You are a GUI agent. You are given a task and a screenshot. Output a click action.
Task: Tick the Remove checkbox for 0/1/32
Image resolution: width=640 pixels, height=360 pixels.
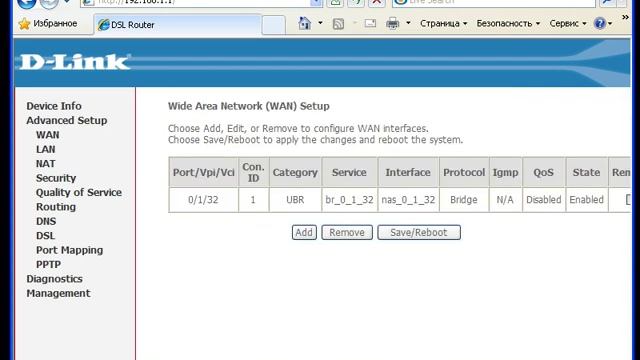coord(629,200)
